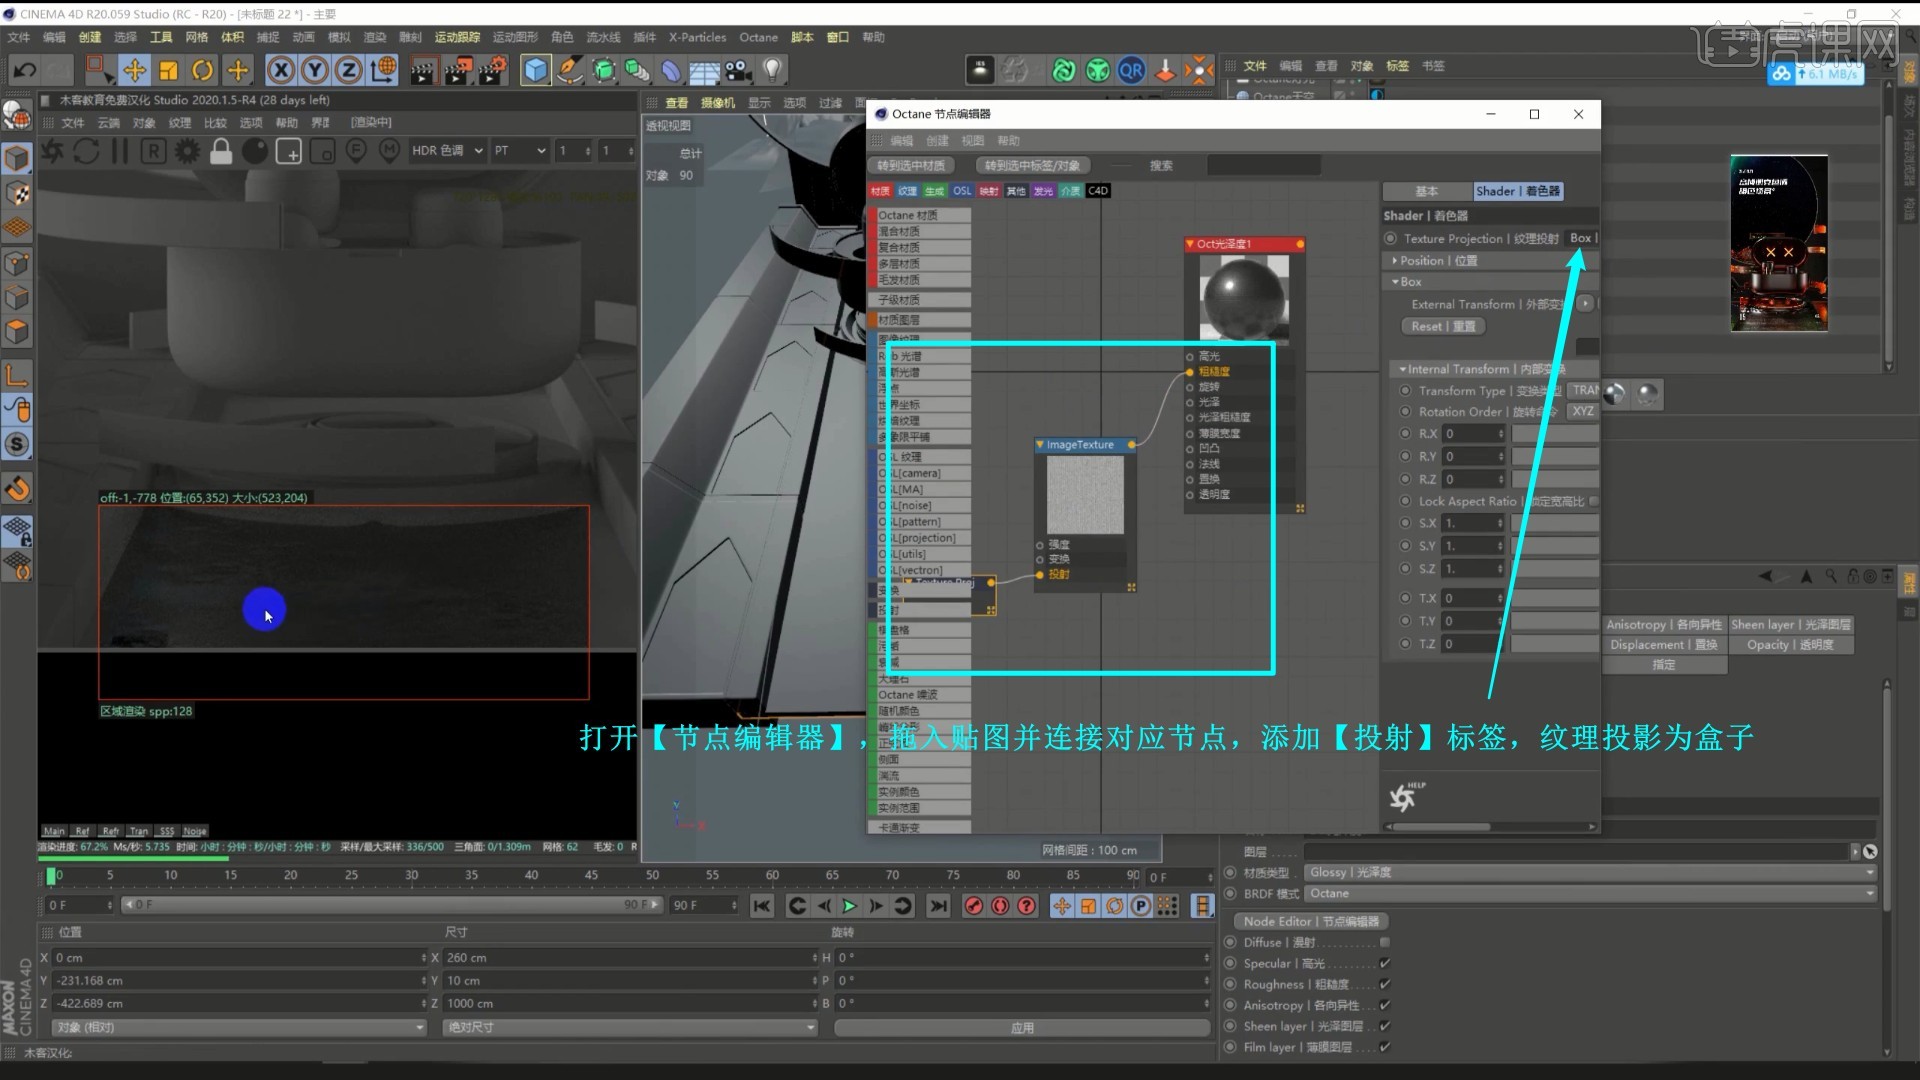Toggle the Roughness channel checkbox
Image resolution: width=1920 pixels, height=1080 pixels.
tap(1385, 984)
